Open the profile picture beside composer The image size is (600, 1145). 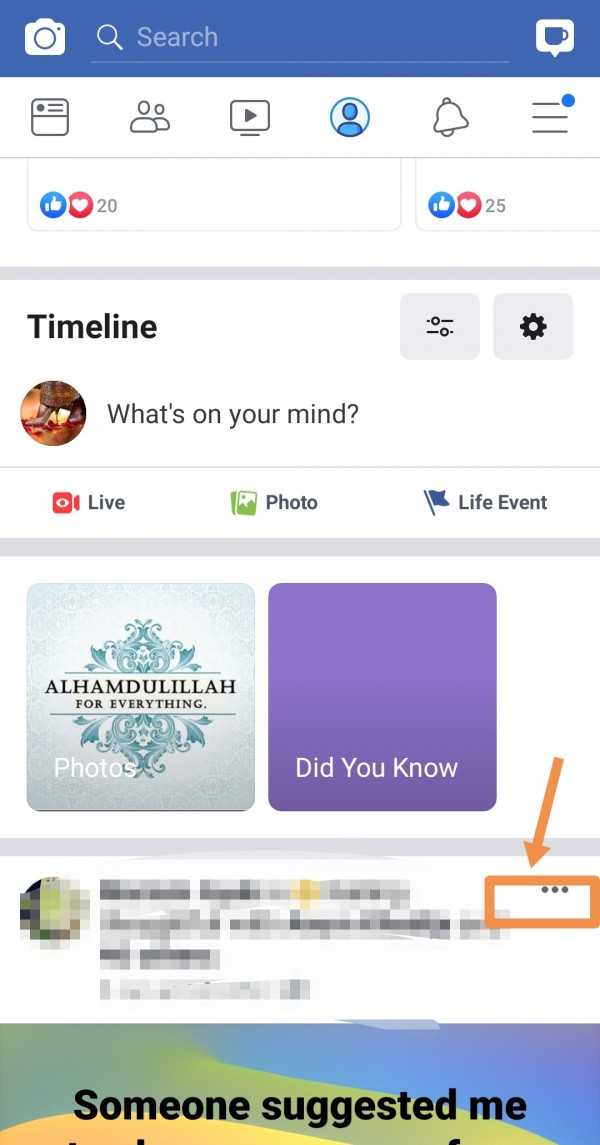(53, 413)
